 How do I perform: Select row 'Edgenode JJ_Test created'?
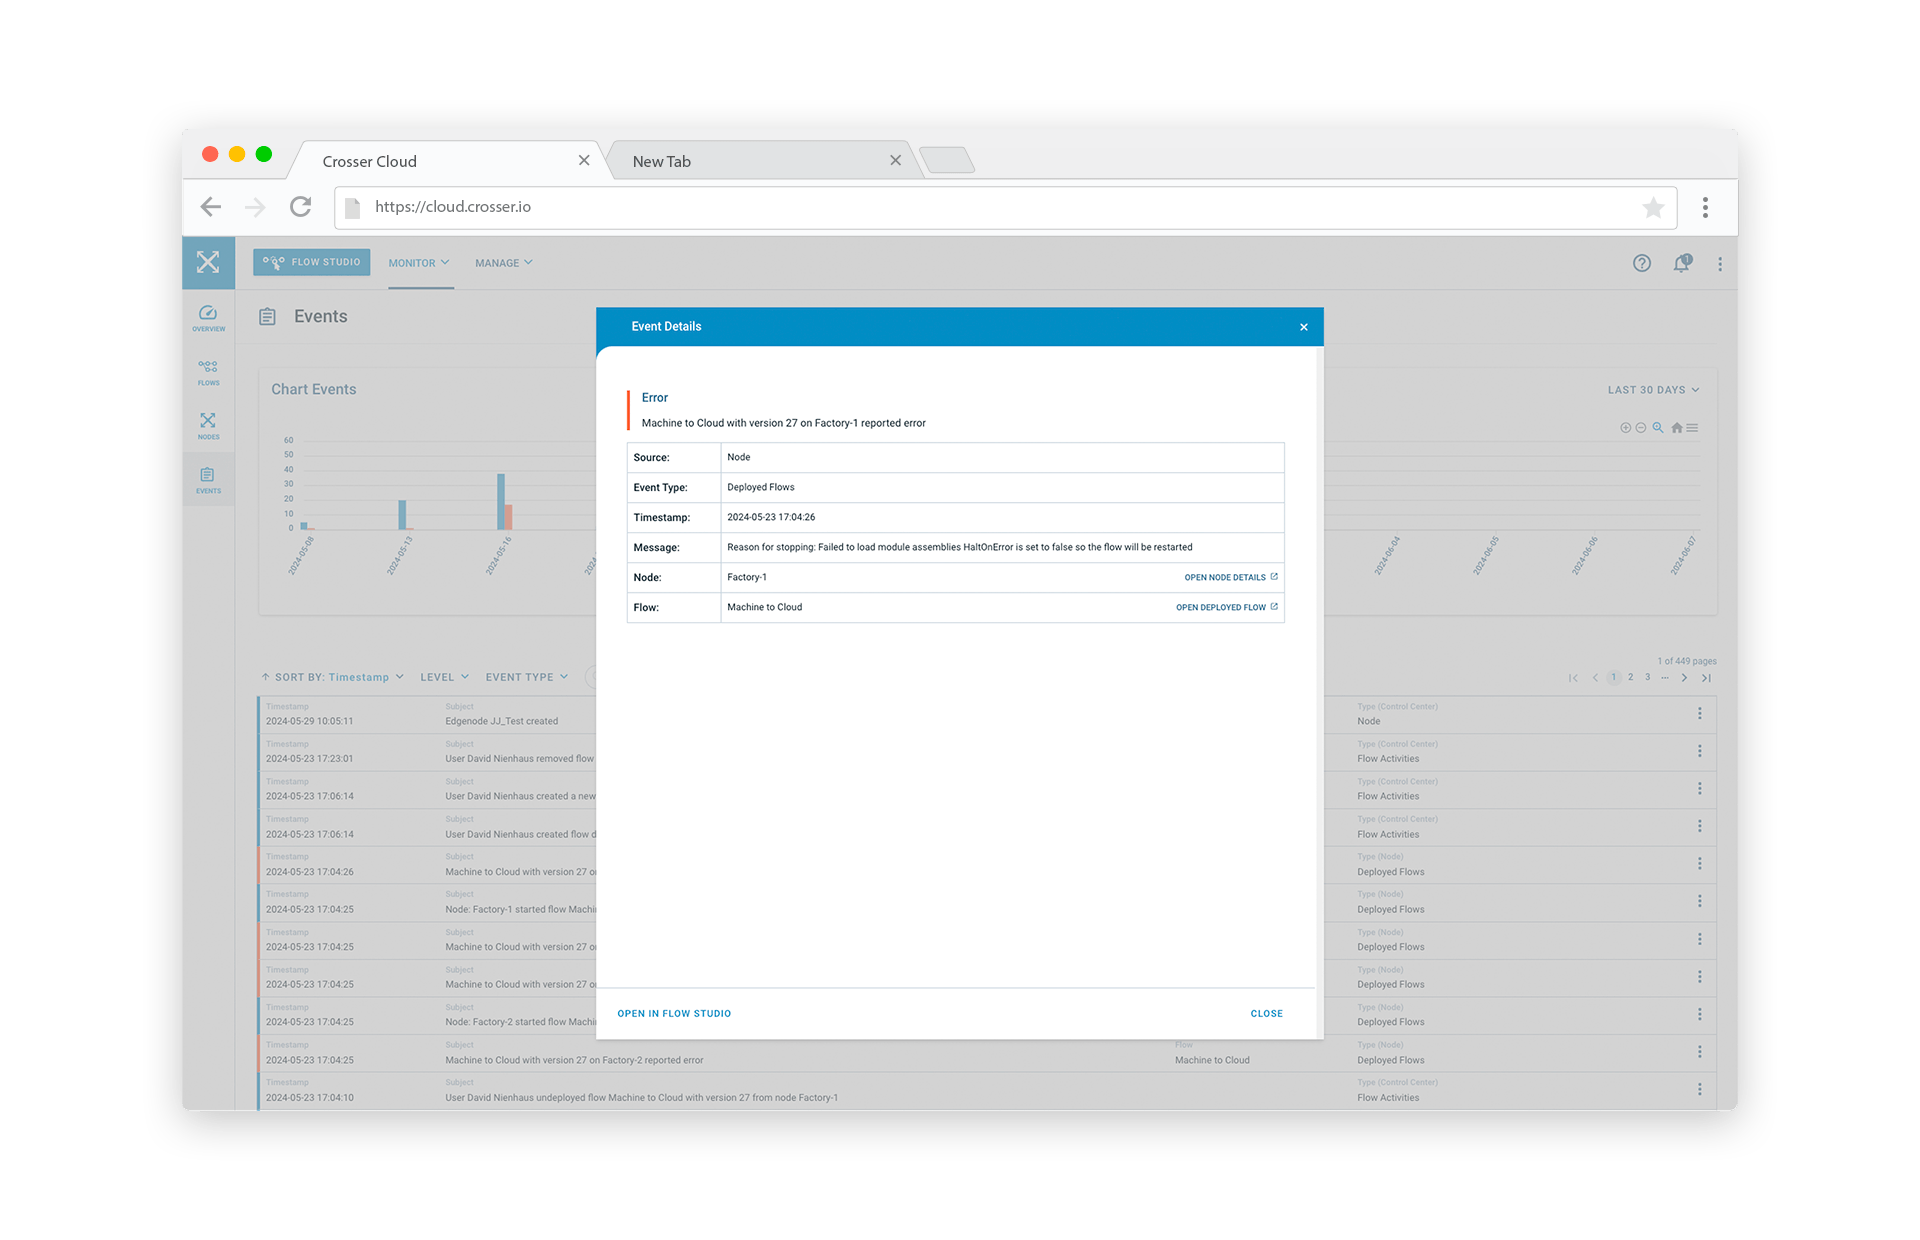987,714
